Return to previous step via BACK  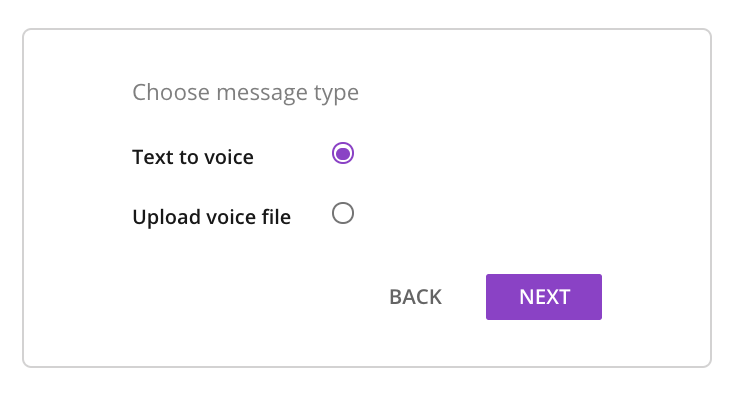pos(415,297)
